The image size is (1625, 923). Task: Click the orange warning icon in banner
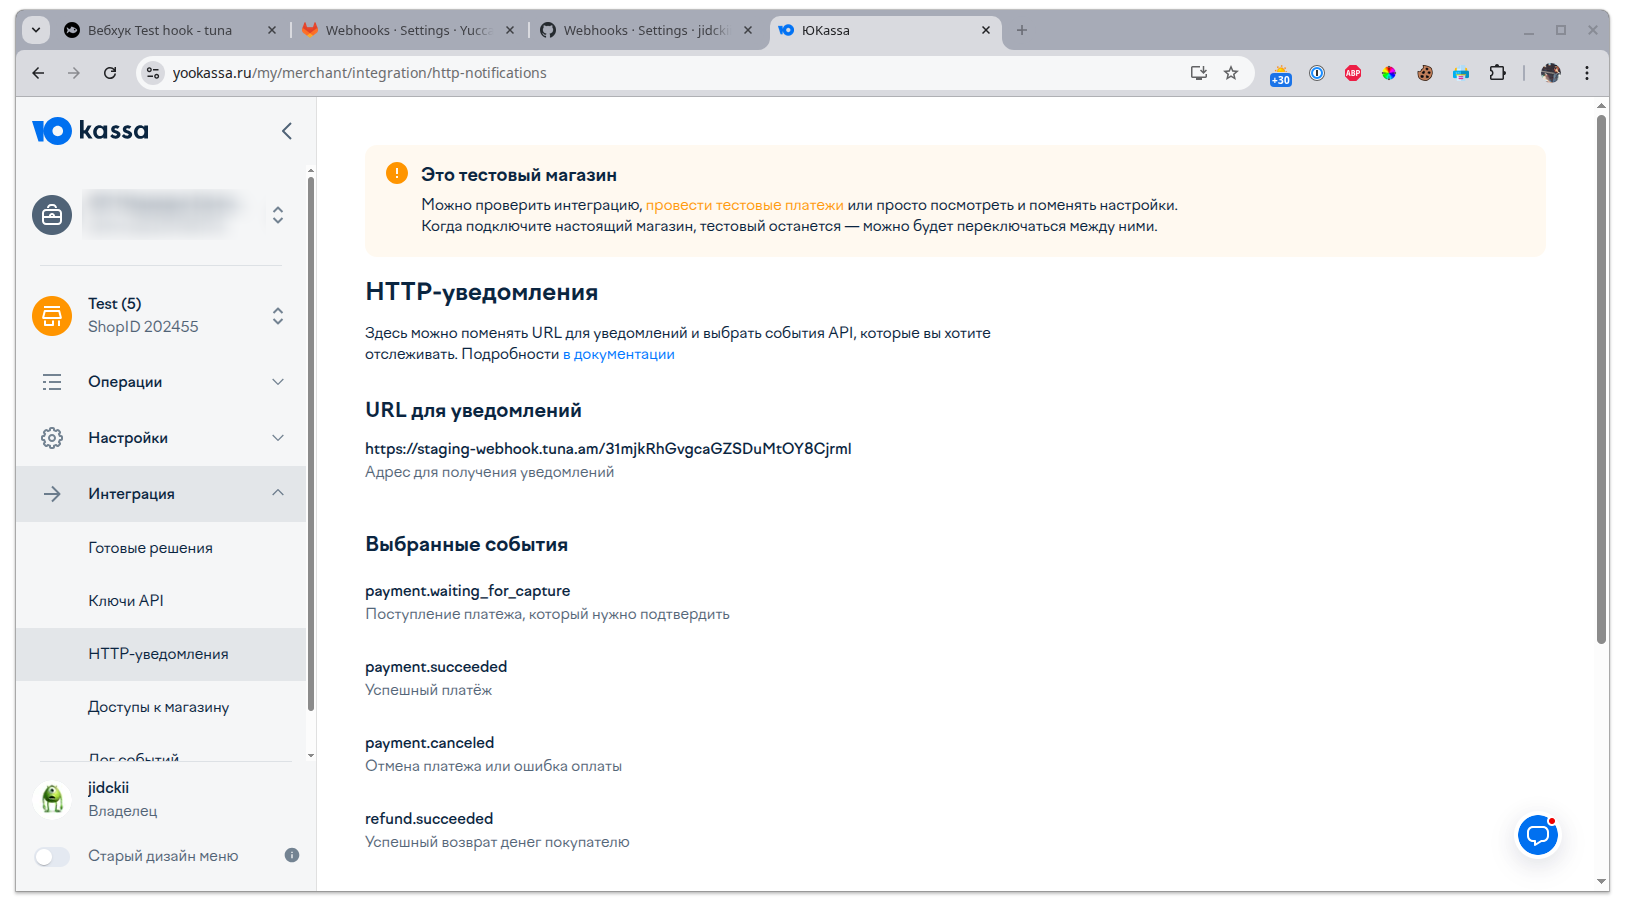[x=397, y=173]
